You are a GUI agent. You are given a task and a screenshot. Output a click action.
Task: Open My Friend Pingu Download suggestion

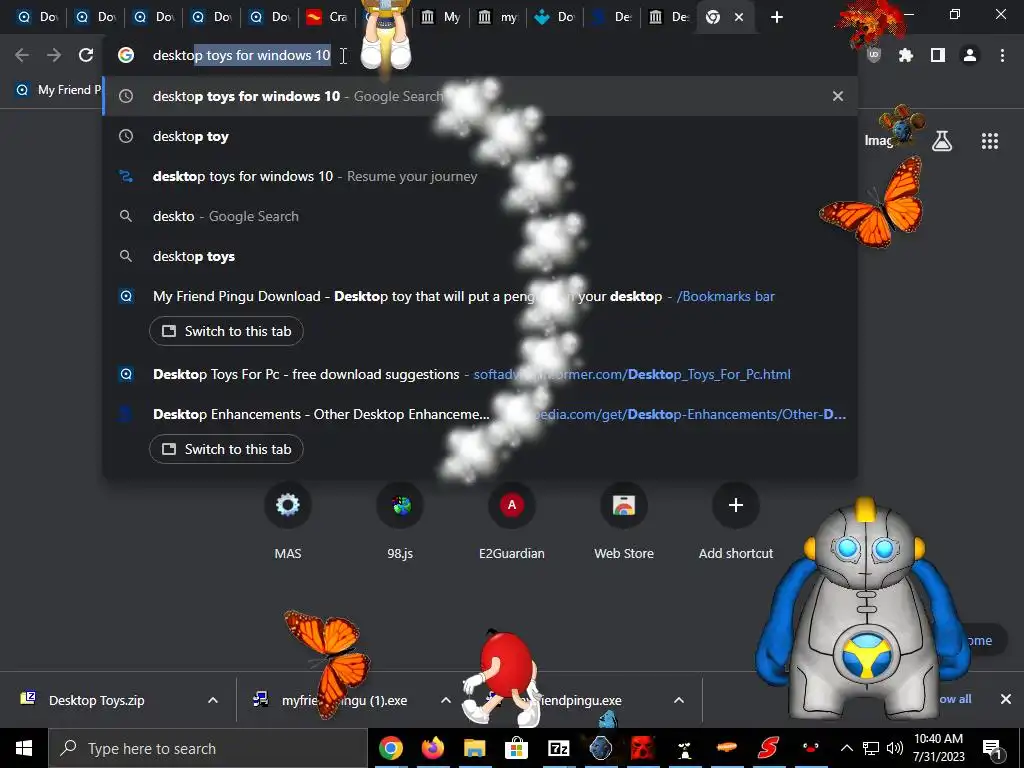(x=480, y=296)
